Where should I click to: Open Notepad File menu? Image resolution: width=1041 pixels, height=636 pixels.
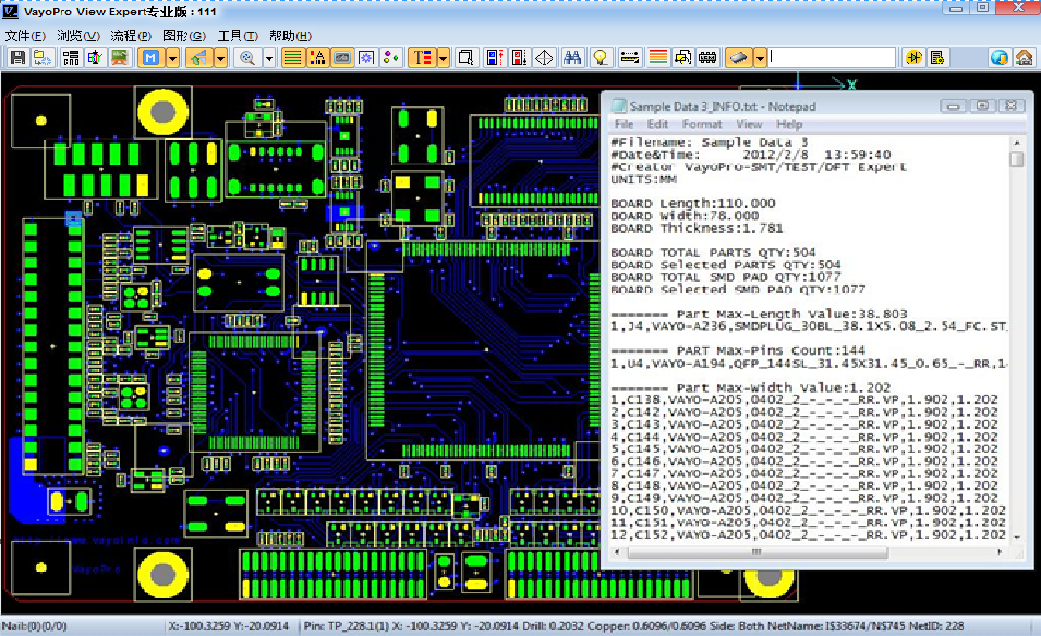(x=623, y=124)
